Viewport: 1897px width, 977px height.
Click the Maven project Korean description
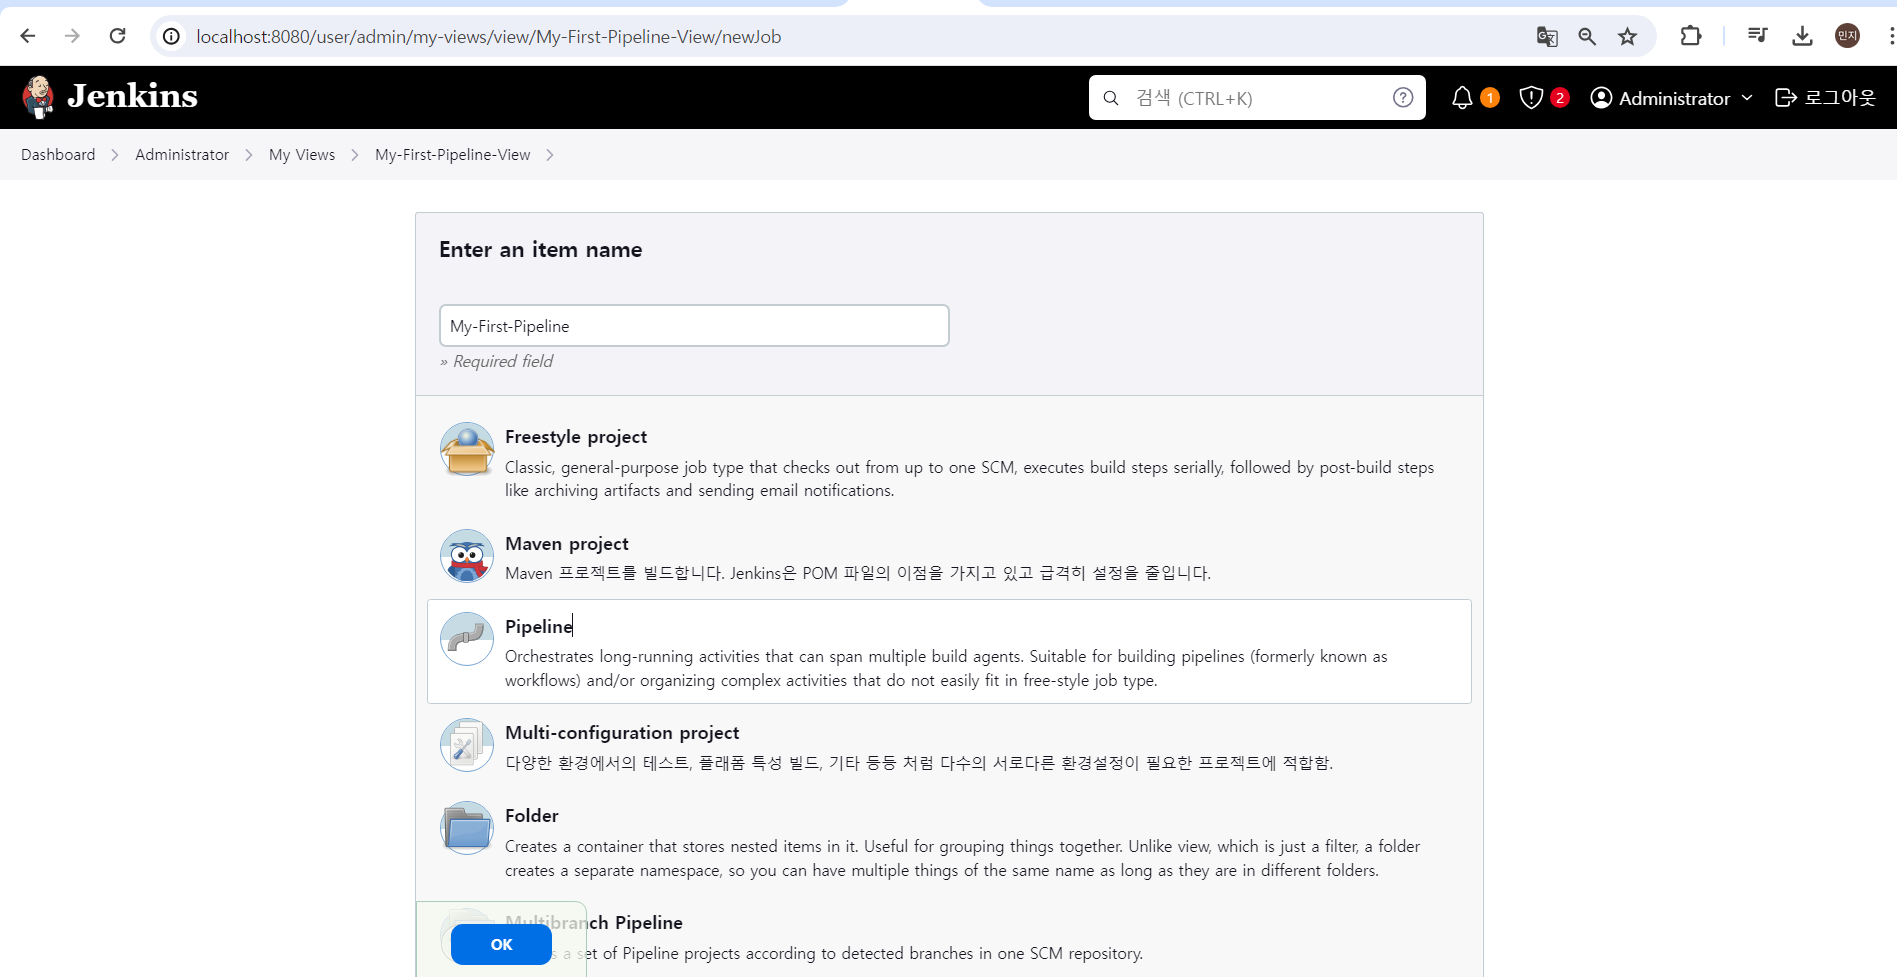click(x=858, y=573)
